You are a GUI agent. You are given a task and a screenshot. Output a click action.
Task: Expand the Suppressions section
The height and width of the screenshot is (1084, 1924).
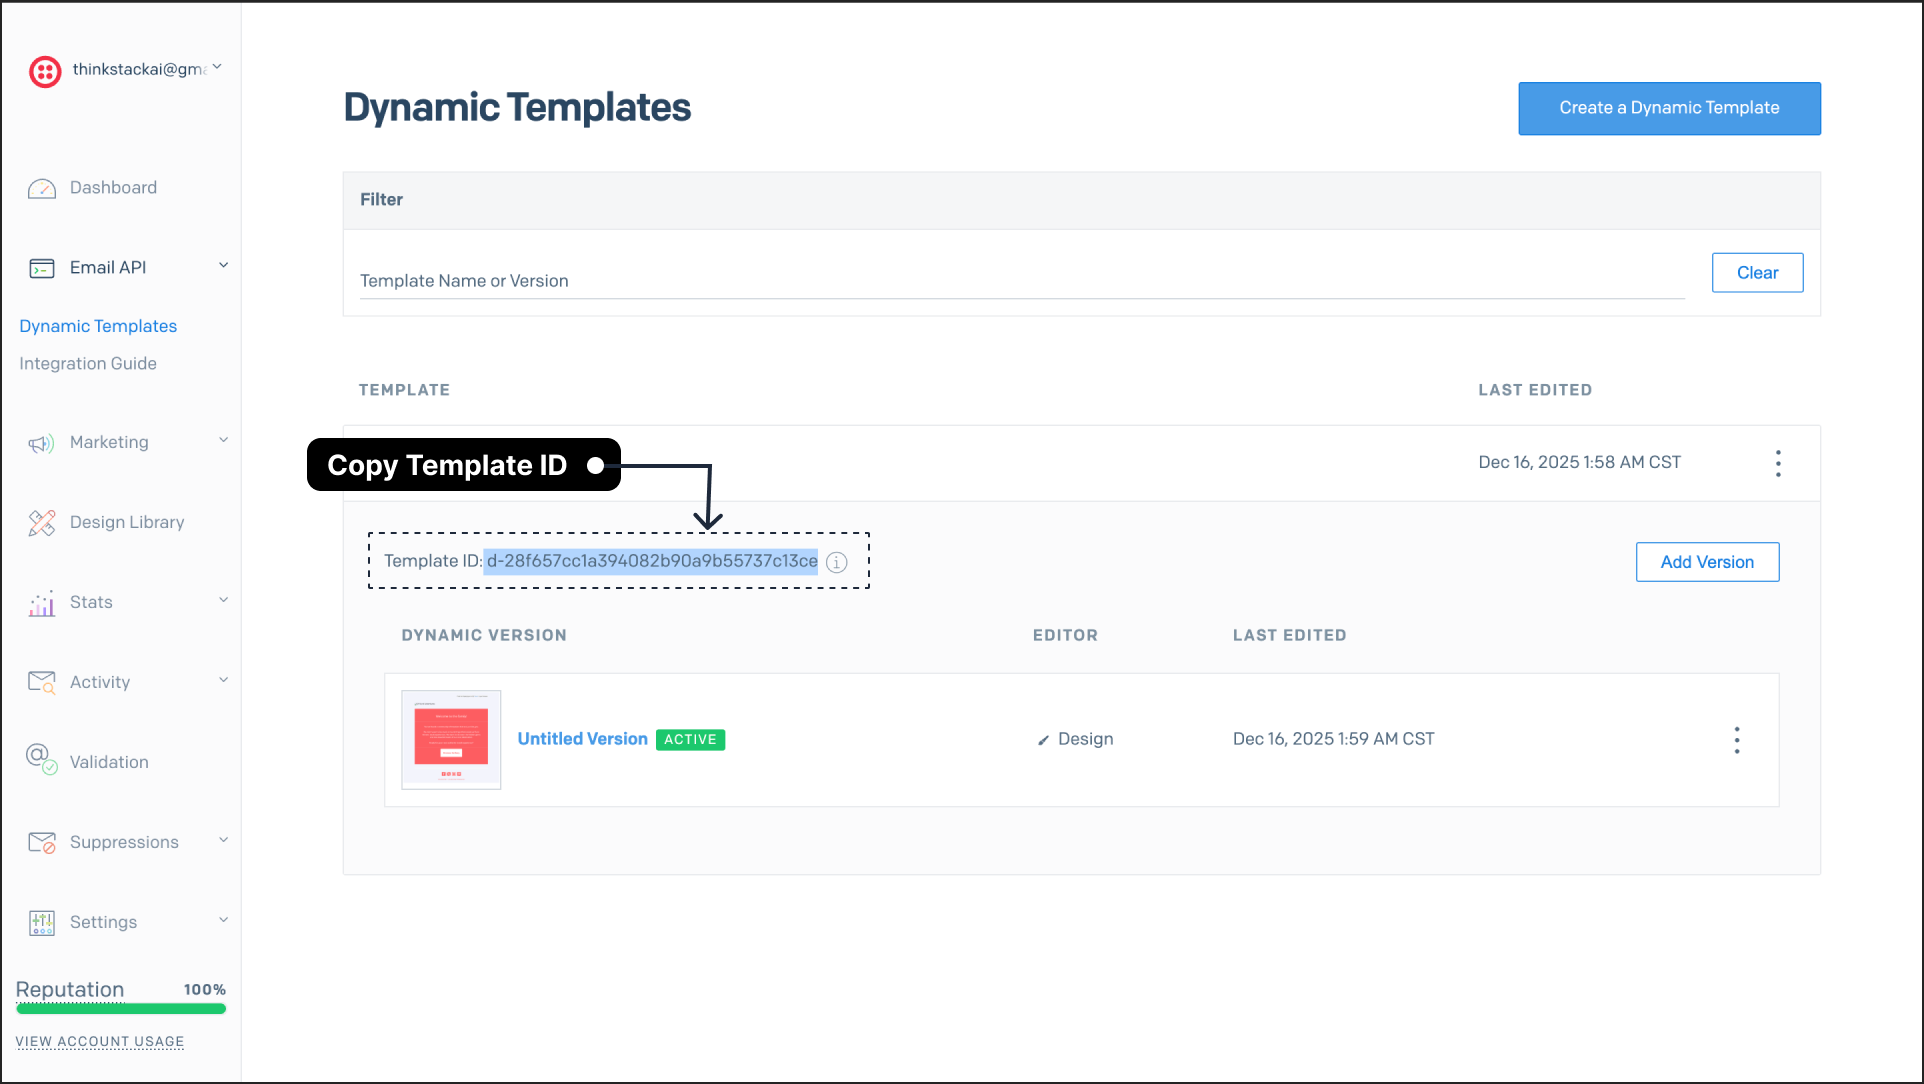tap(222, 840)
